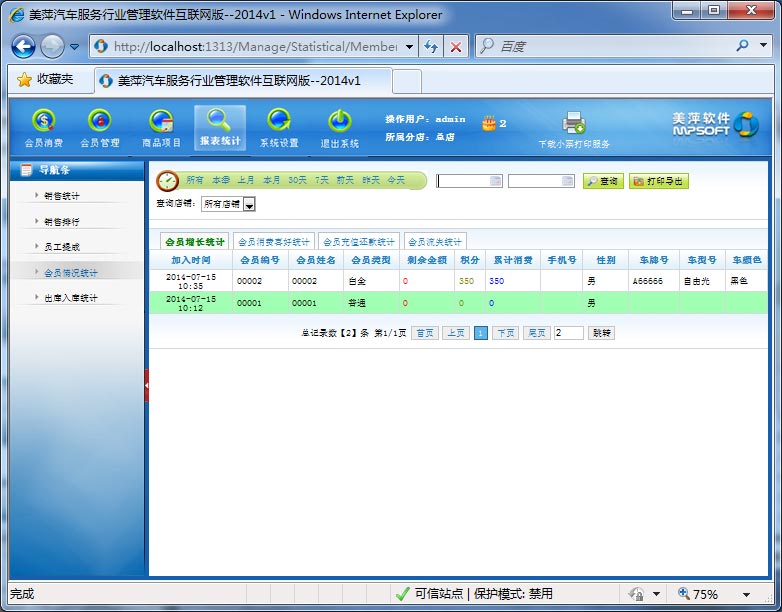Click the 打印导出 button
This screenshot has width=782, height=612.
click(x=658, y=181)
